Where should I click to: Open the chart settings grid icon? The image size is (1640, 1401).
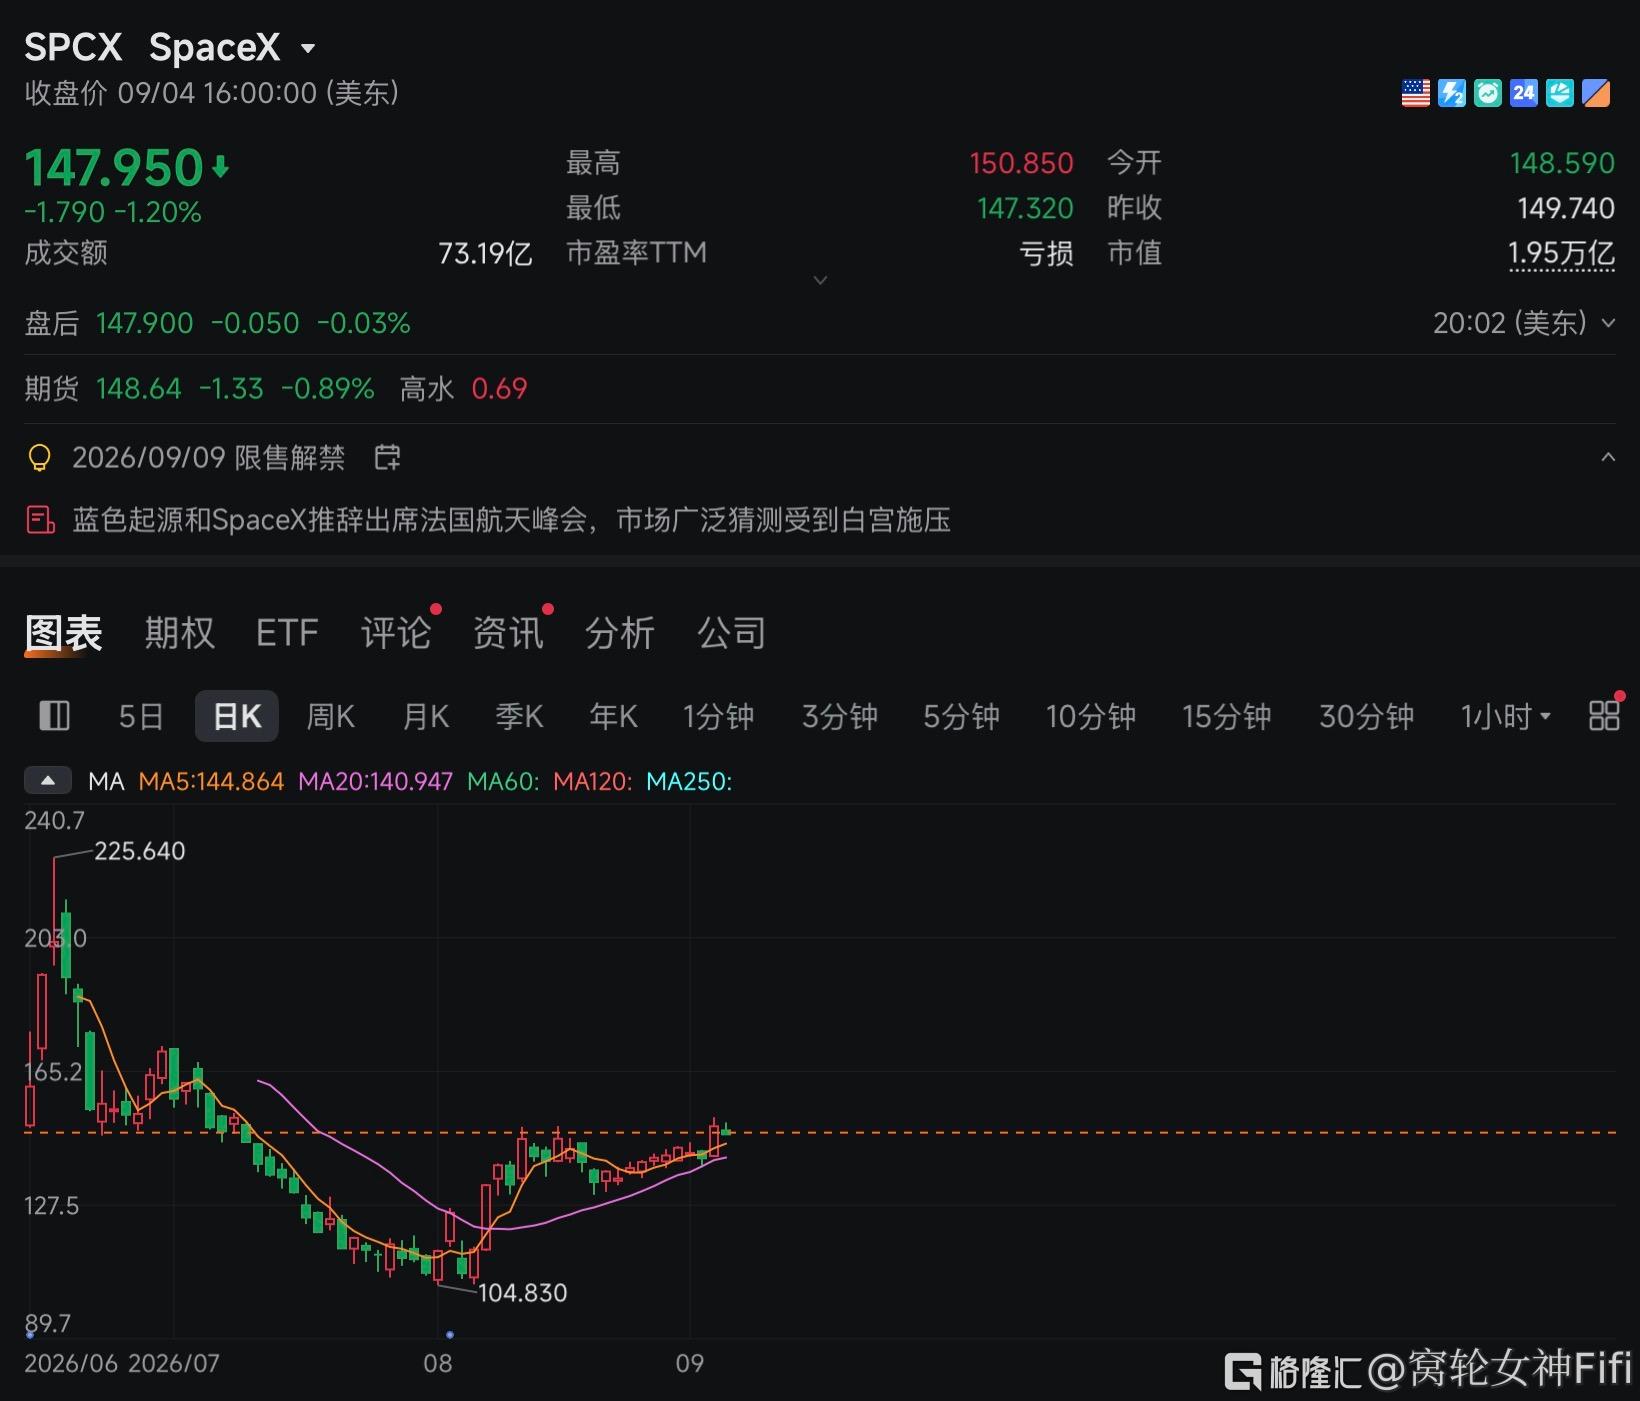coord(1604,715)
